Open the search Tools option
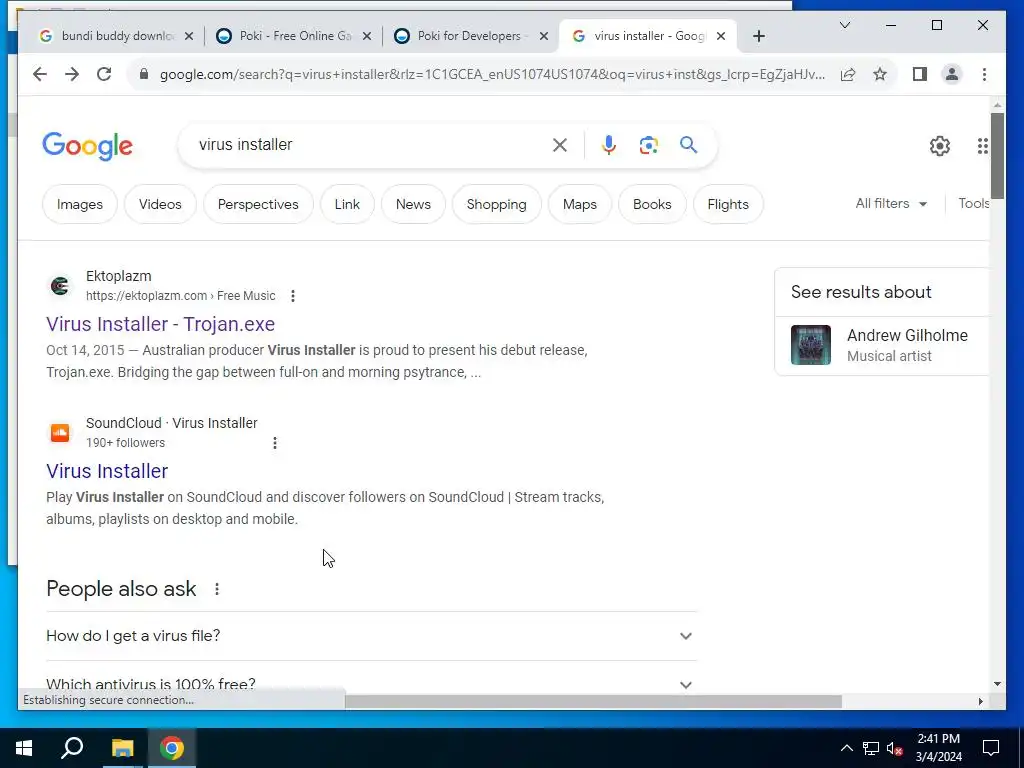The image size is (1024, 768). click(x=973, y=204)
